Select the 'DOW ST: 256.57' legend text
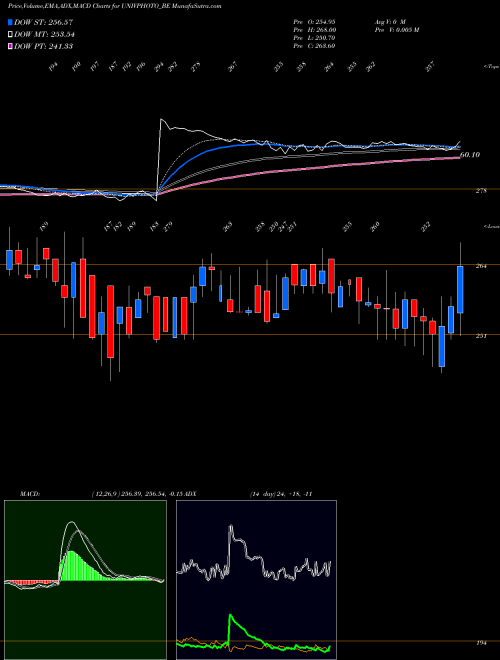 (x=44, y=22)
